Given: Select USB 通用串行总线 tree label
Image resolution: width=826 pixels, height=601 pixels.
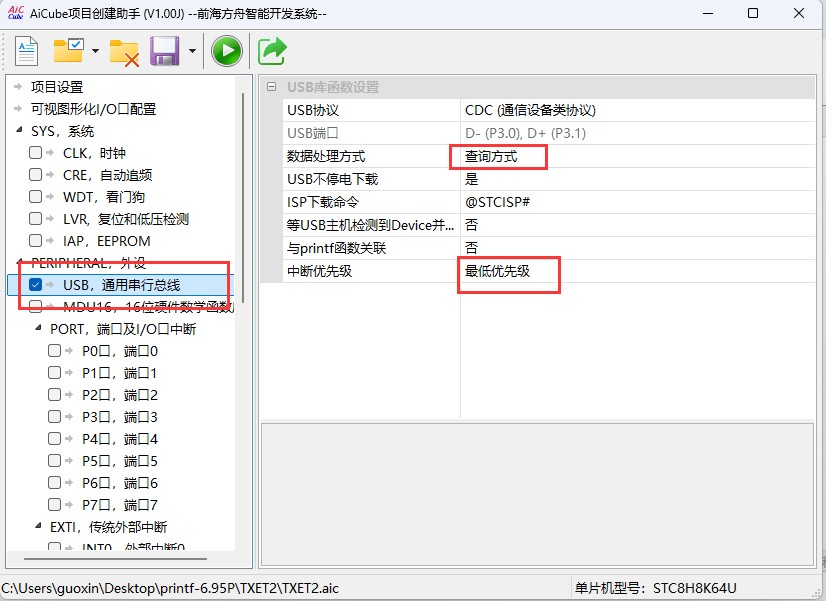Looking at the screenshot, I should (122, 285).
